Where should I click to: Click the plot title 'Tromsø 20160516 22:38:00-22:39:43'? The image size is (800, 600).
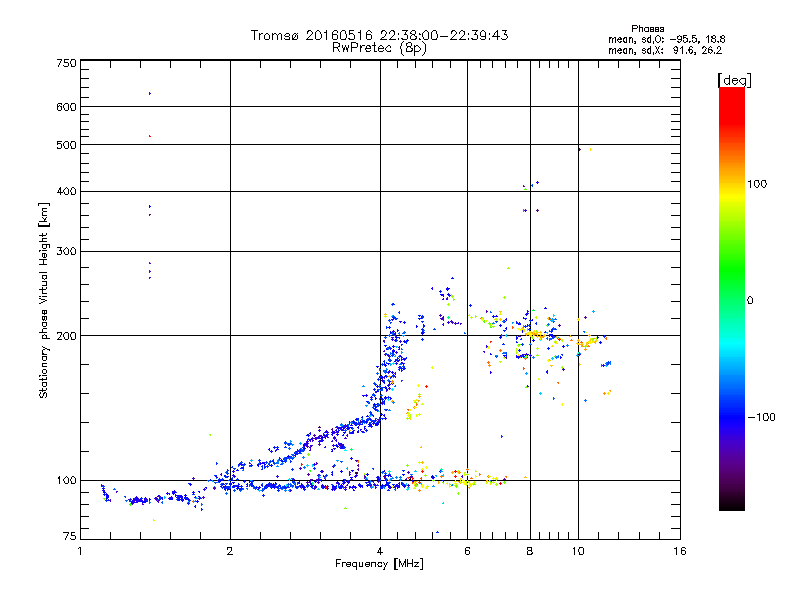pos(379,35)
